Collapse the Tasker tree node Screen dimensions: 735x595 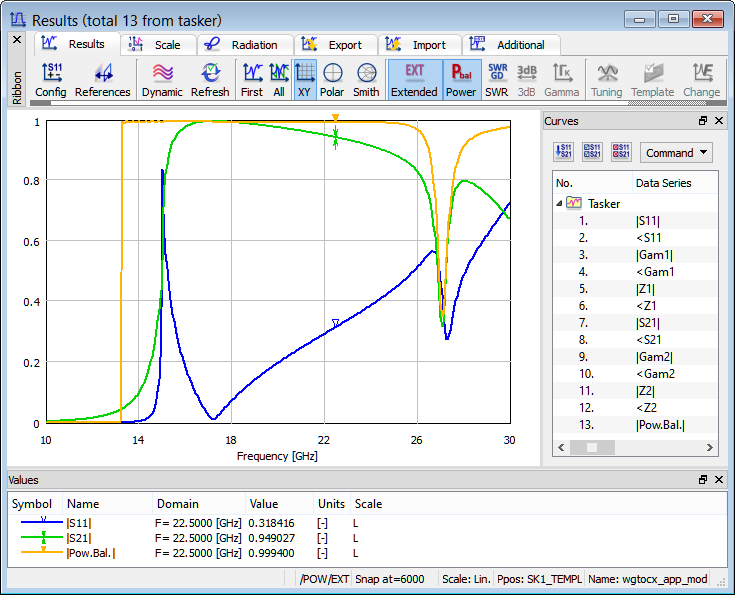click(x=560, y=203)
